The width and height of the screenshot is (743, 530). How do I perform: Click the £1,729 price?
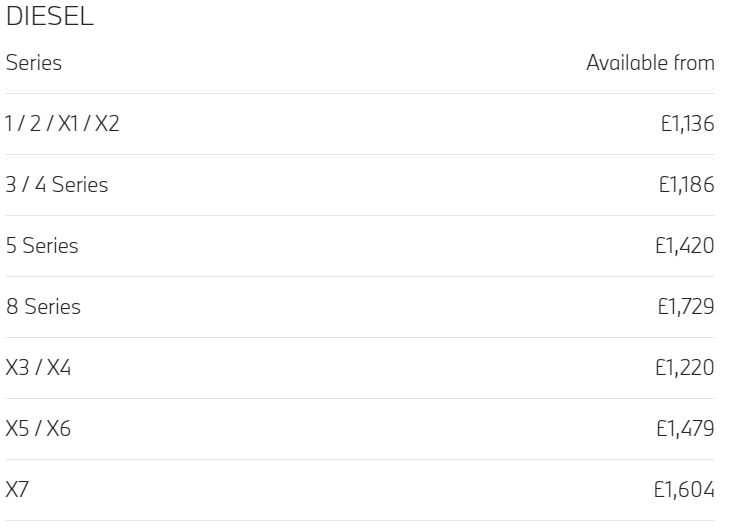tap(686, 307)
